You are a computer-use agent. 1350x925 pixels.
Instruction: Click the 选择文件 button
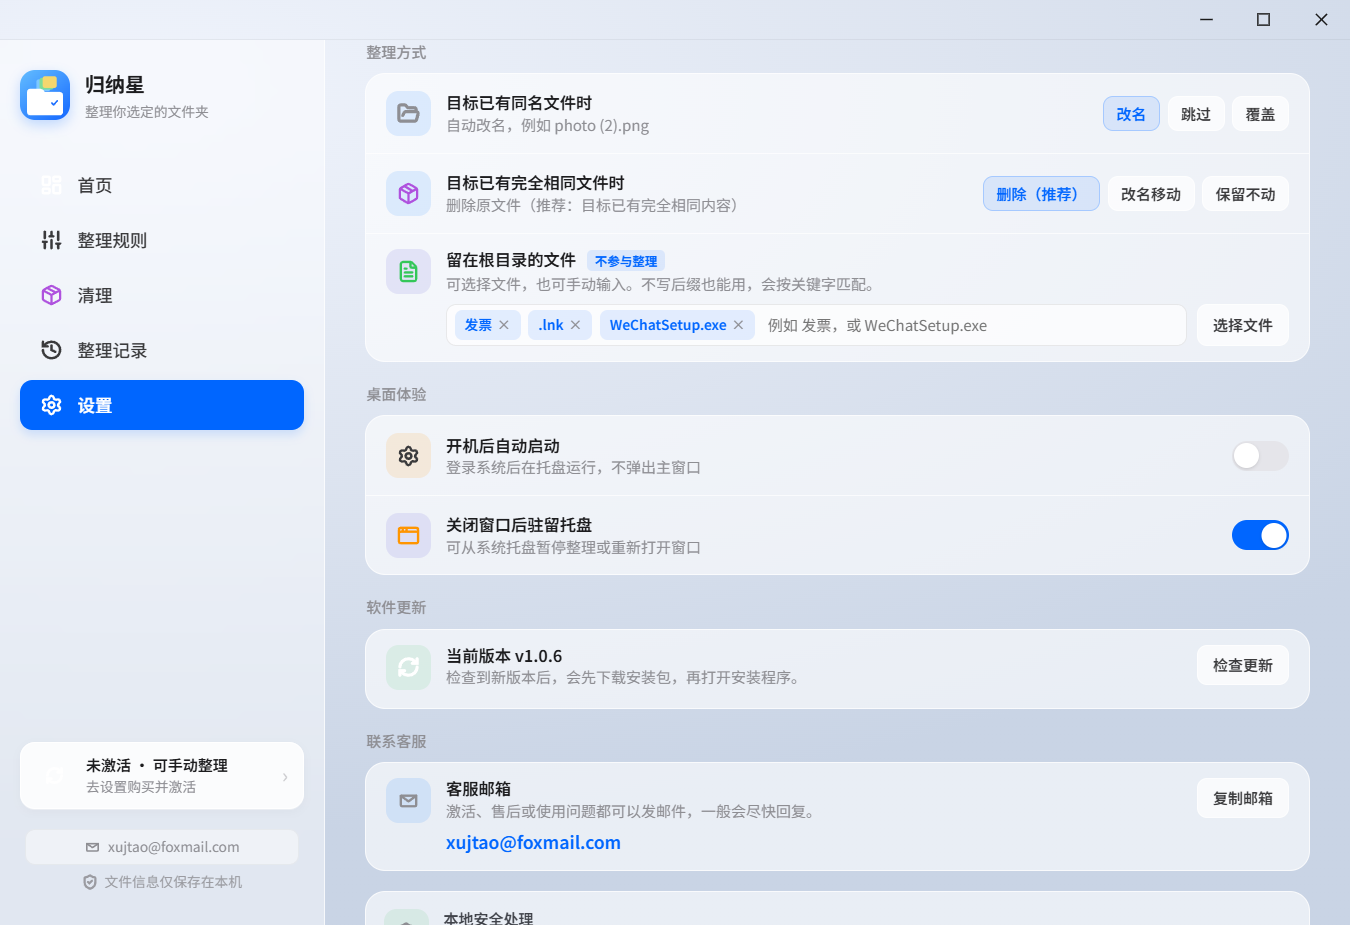(1243, 325)
